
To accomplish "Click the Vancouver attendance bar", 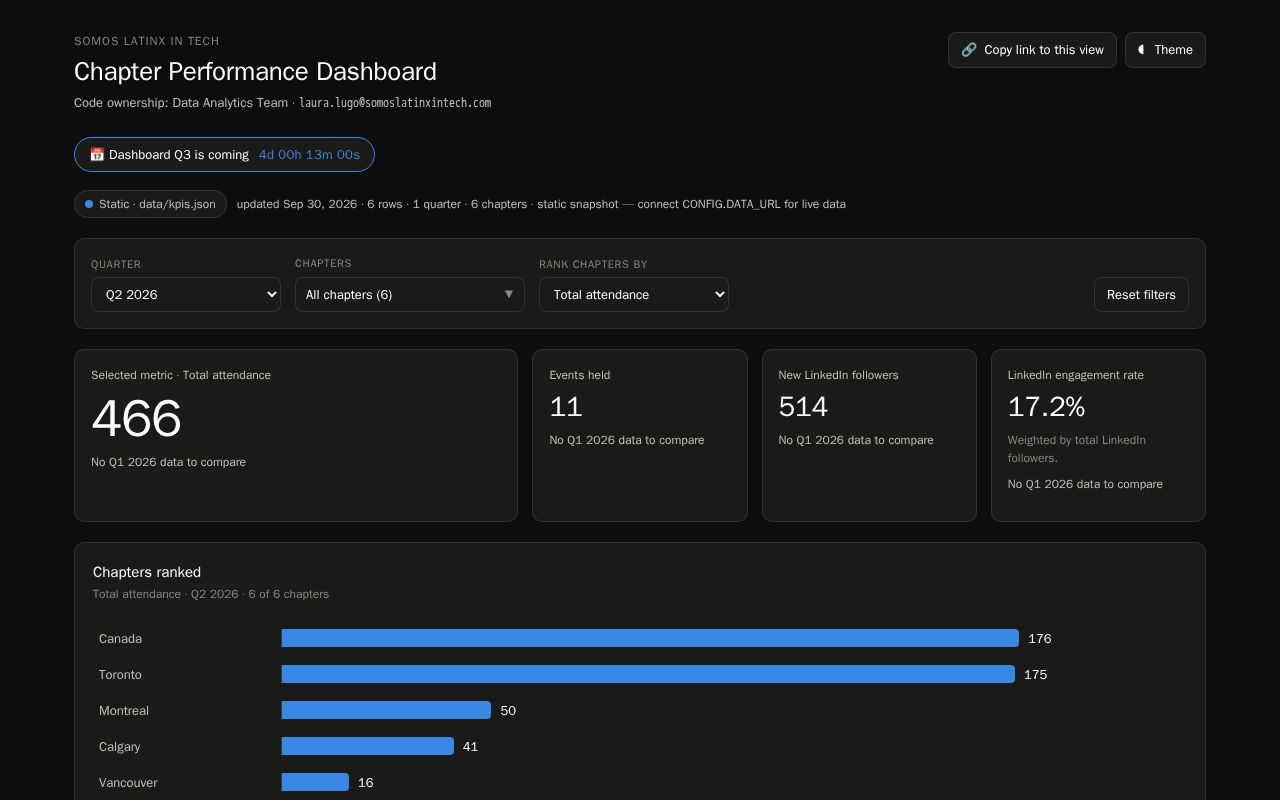I will (315, 782).
